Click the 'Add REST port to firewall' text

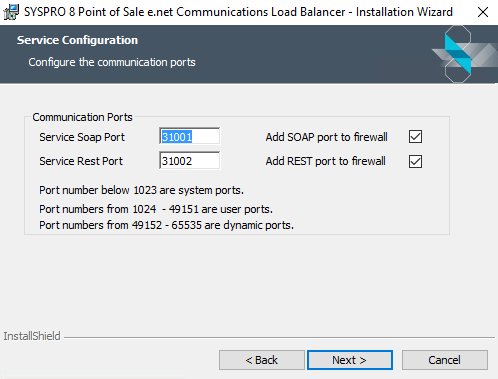(x=325, y=161)
